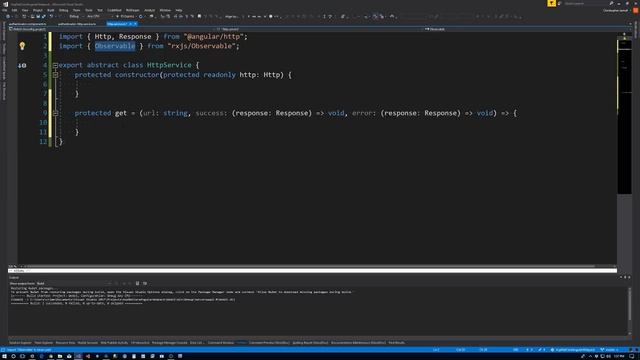
Task: Collapse the constructor code block
Action: pyautogui.click(x=55, y=75)
